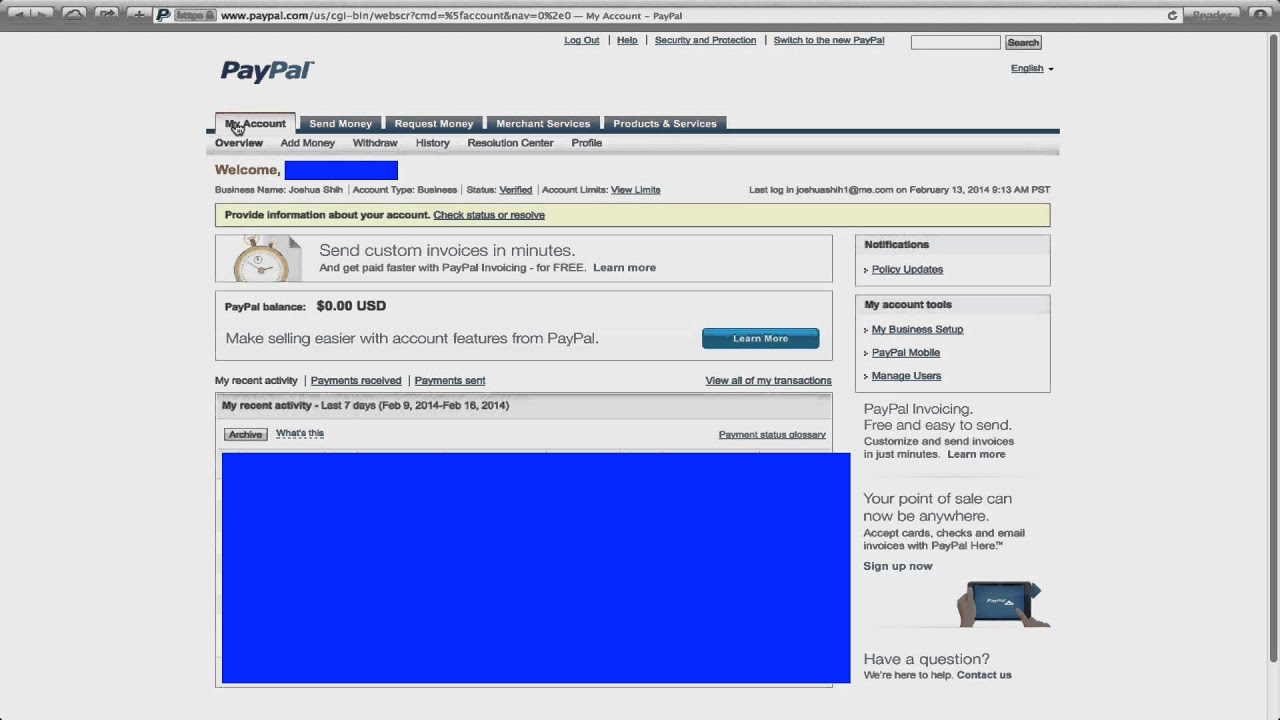Viewport: 1280px width, 720px height.
Task: Open the Help link
Action: point(627,40)
